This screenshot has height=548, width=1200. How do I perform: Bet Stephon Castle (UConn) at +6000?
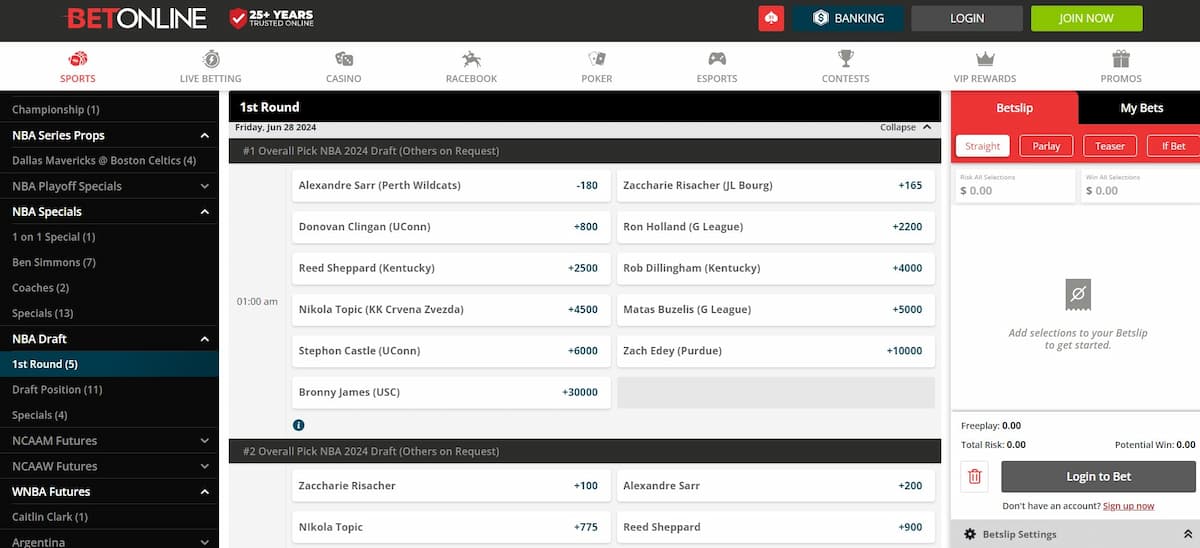tap(451, 351)
